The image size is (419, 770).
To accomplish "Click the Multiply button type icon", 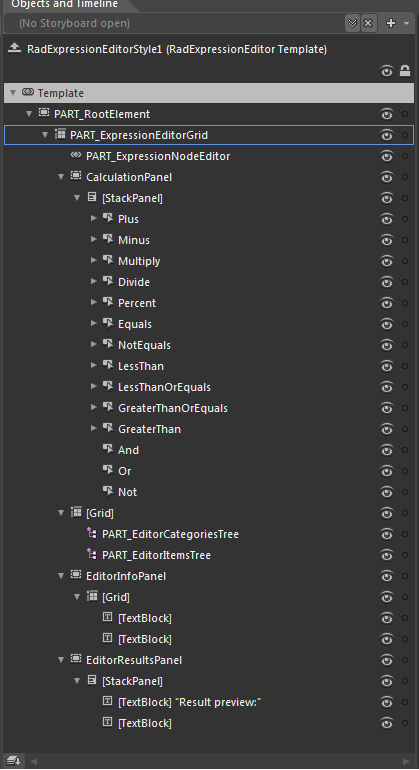I will [108, 260].
